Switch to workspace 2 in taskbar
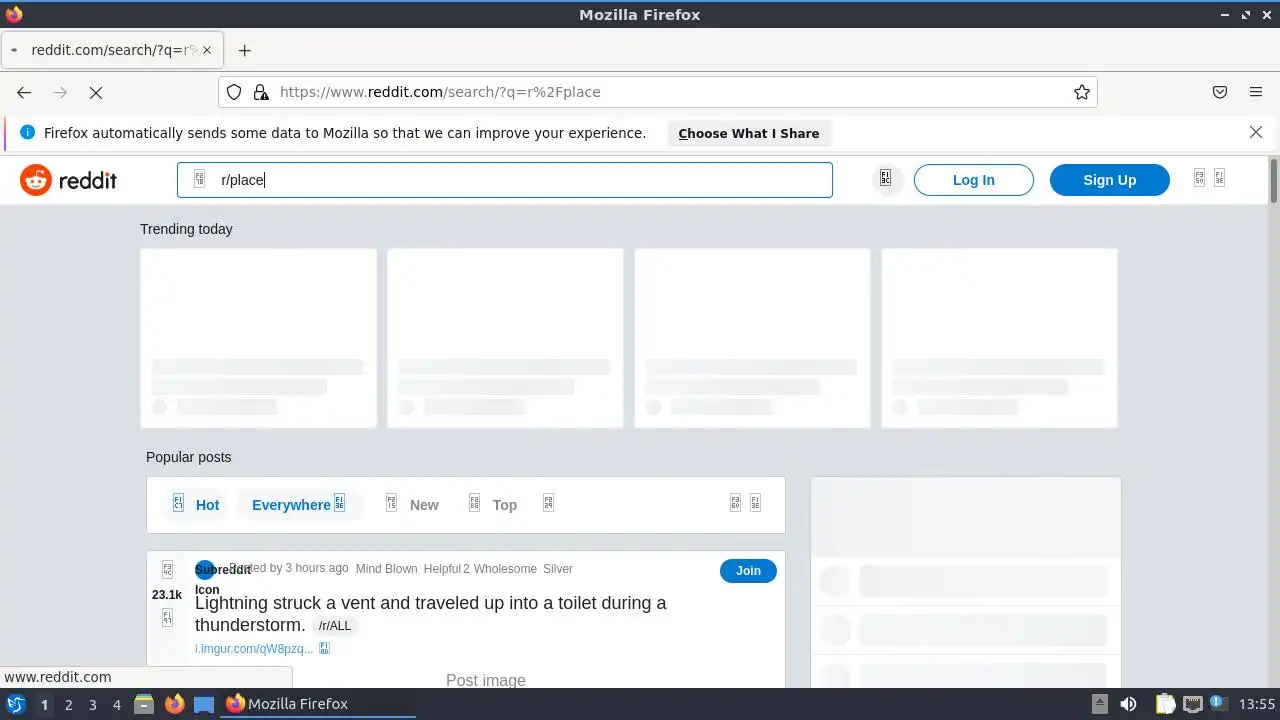Viewport: 1280px width, 720px height. click(x=68, y=704)
